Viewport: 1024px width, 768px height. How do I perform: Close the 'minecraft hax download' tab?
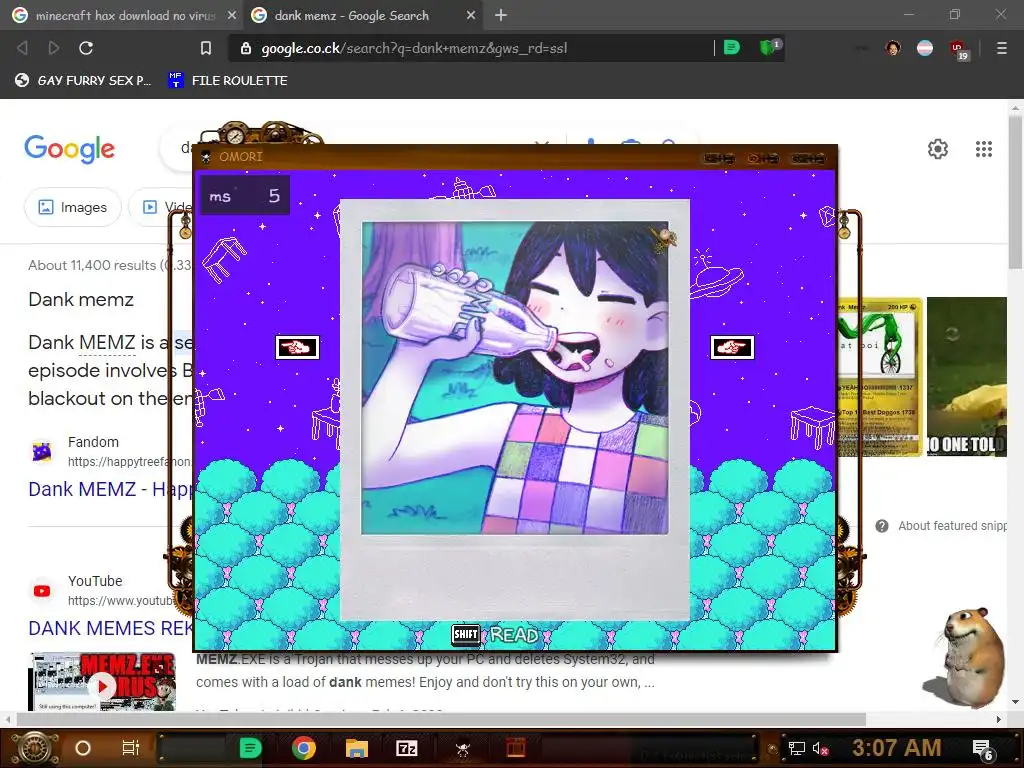[232, 15]
